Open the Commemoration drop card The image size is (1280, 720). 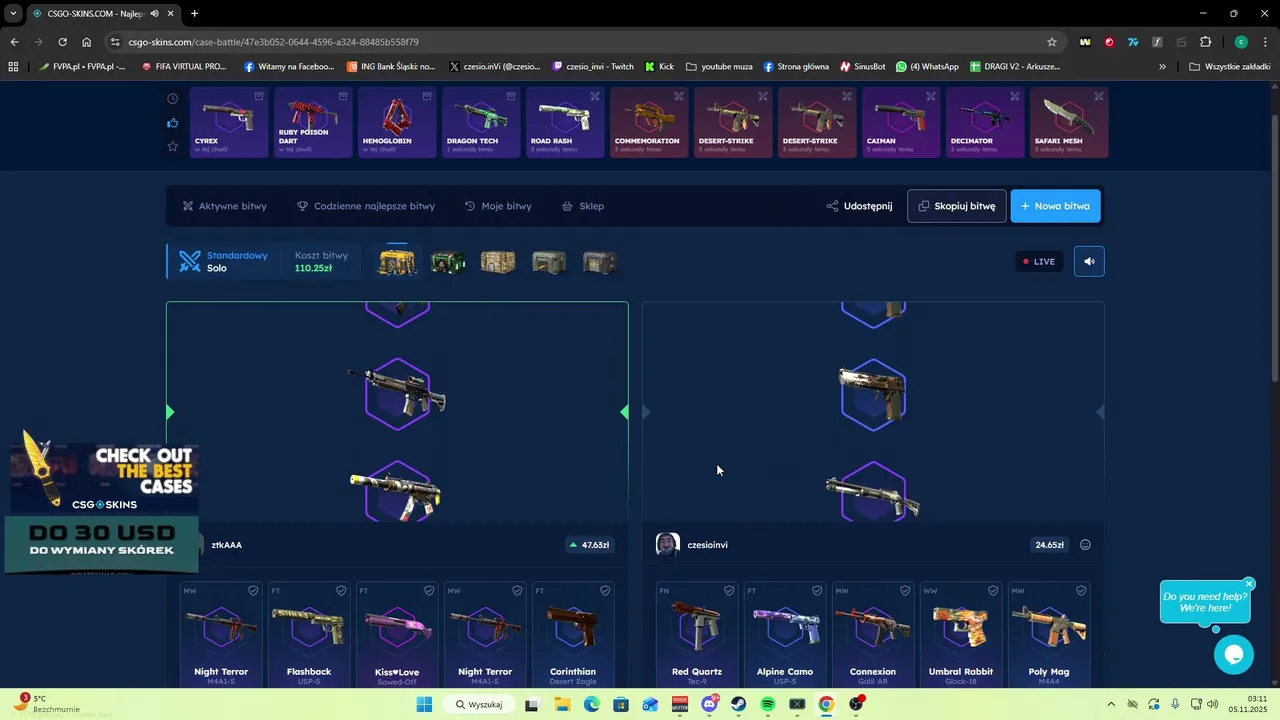coord(649,122)
